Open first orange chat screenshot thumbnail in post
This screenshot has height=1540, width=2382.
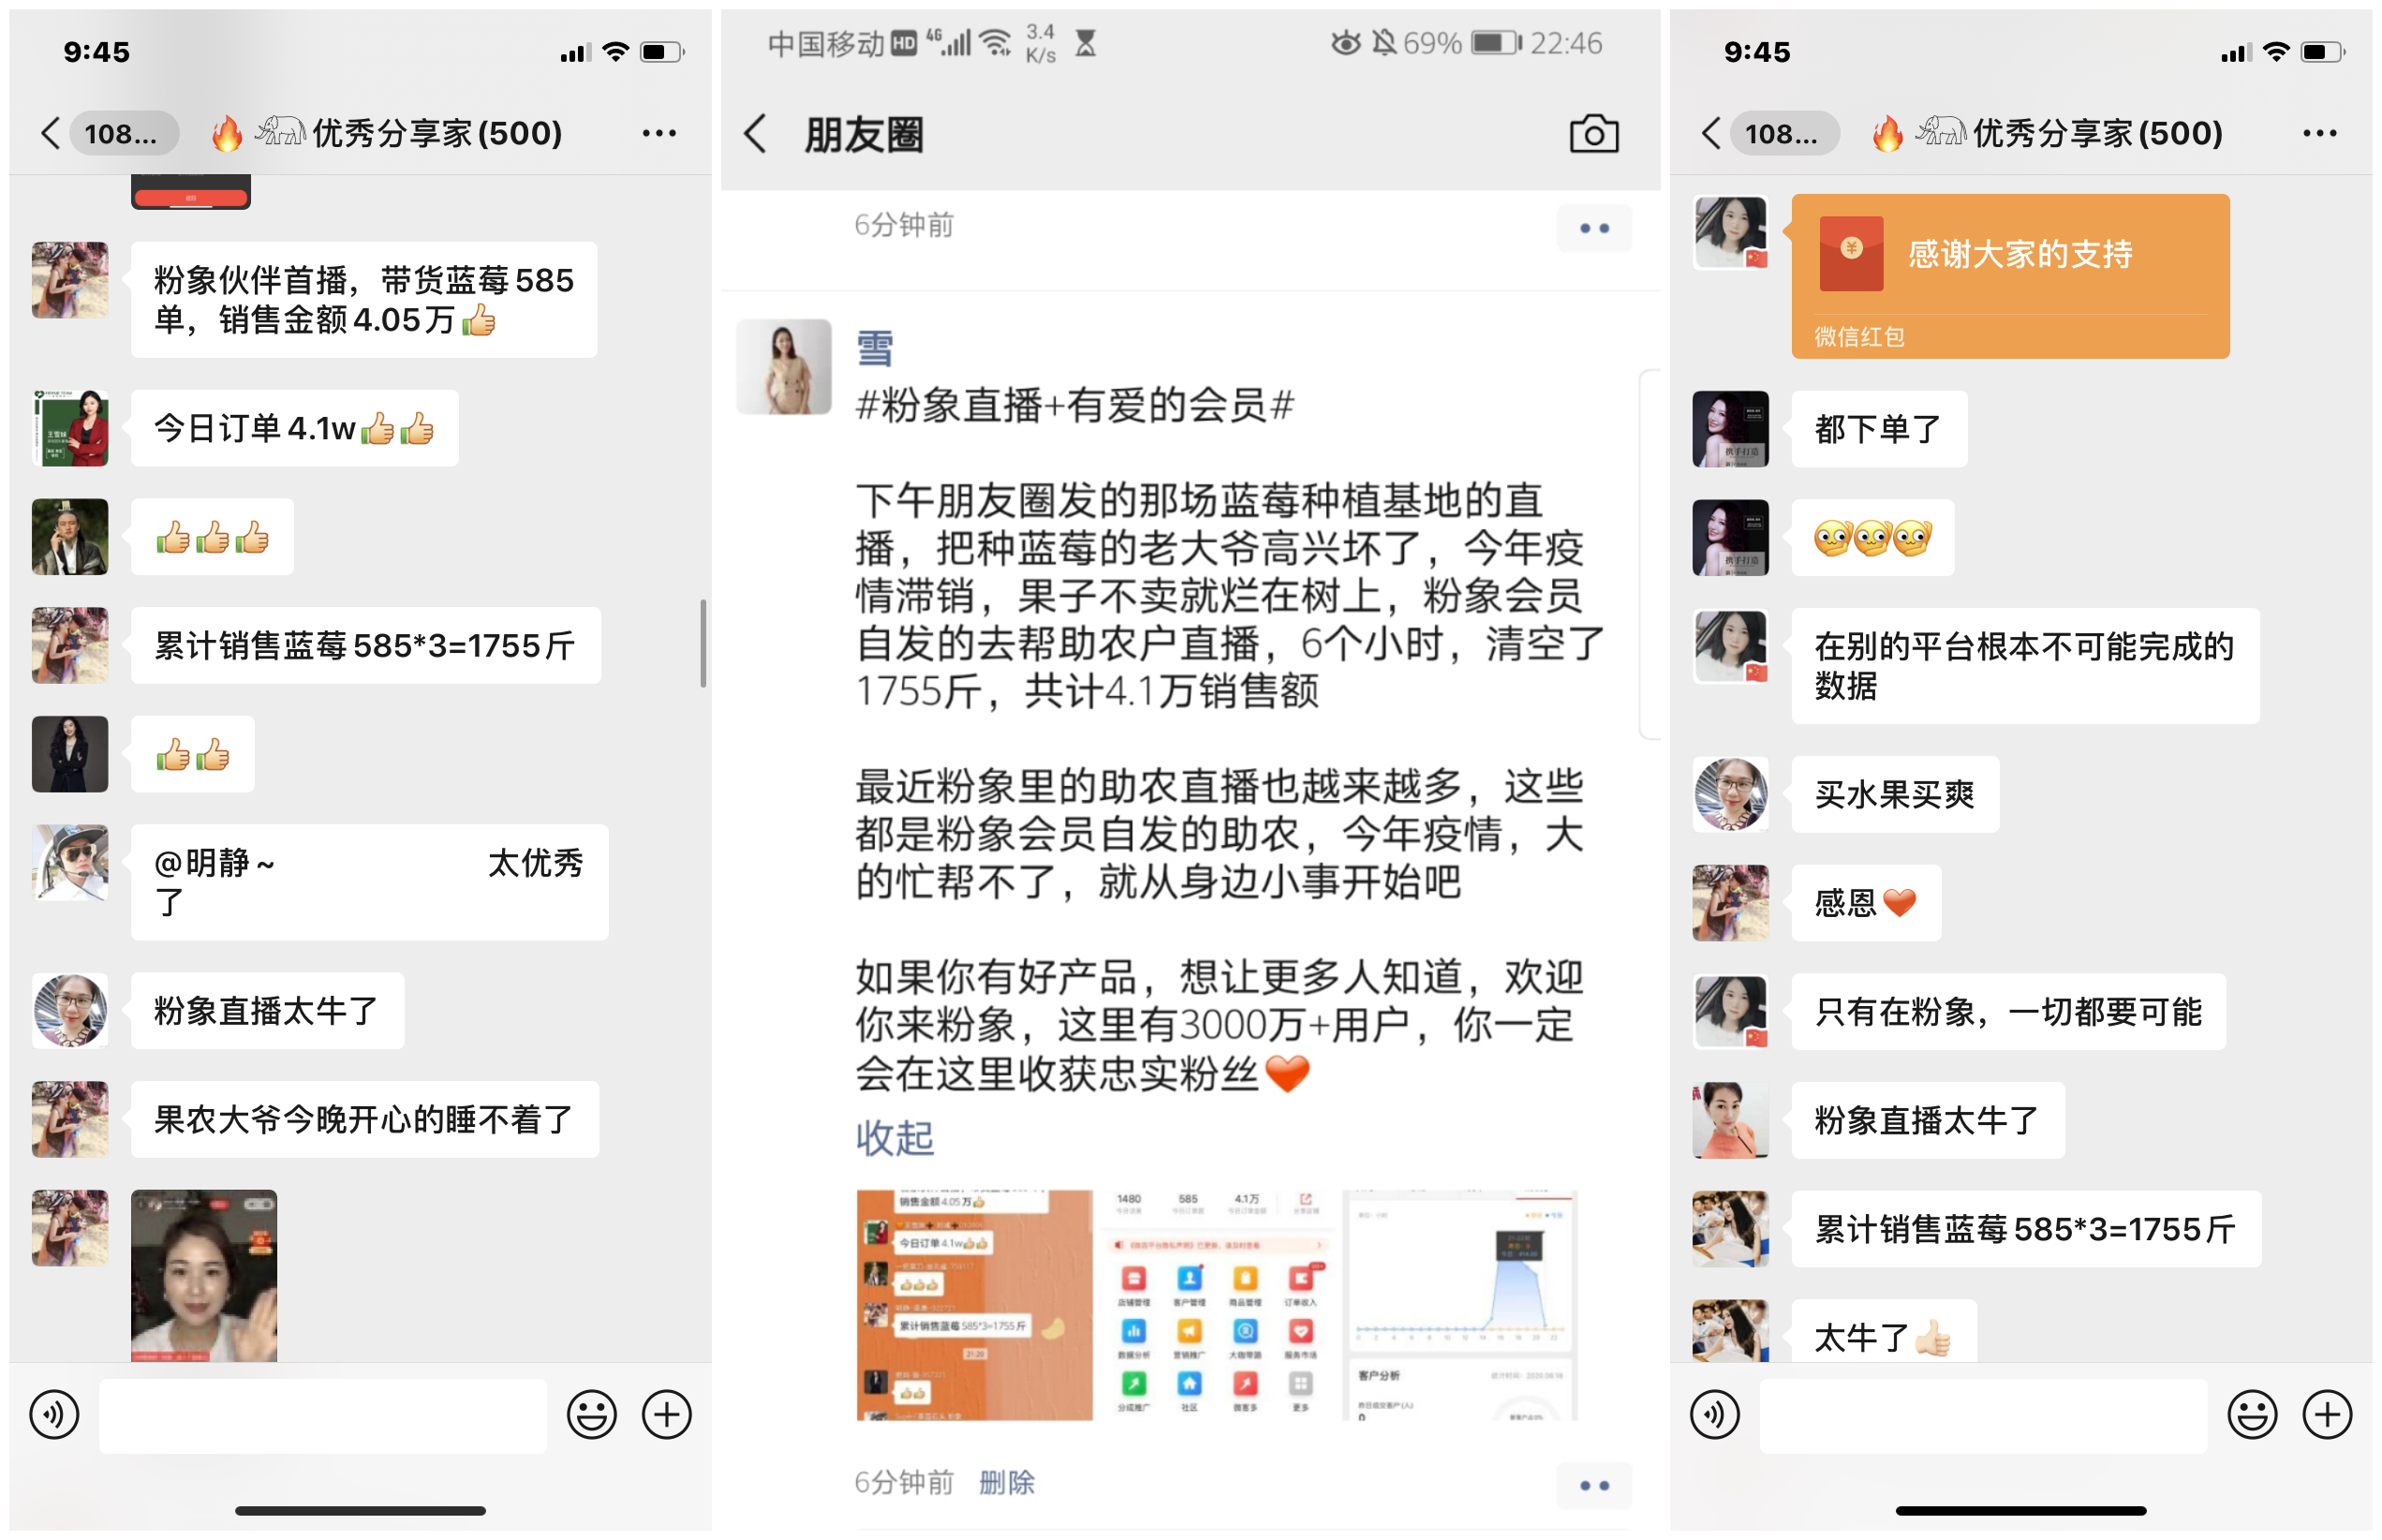coord(974,1305)
